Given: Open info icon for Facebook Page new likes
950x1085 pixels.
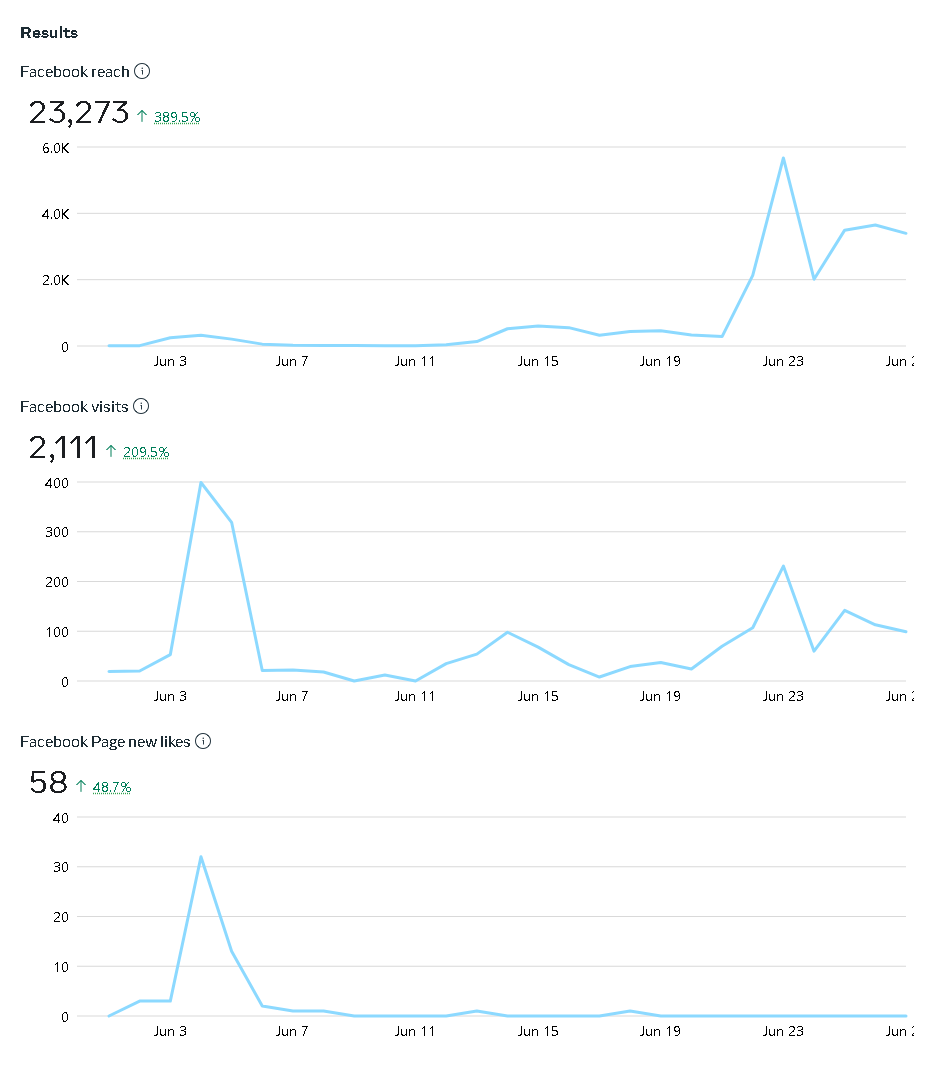Looking at the screenshot, I should click(203, 741).
